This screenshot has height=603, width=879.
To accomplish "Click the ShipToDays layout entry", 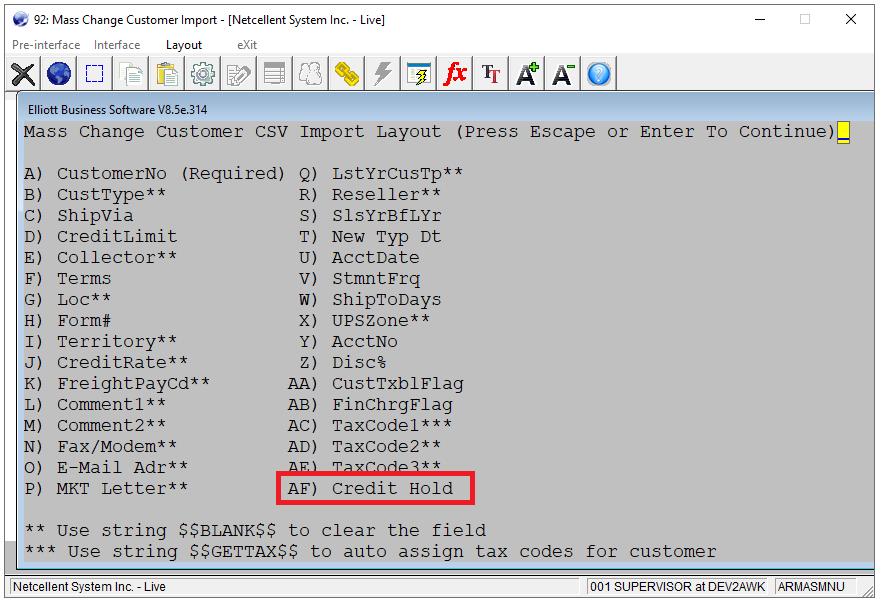I will (370, 300).
